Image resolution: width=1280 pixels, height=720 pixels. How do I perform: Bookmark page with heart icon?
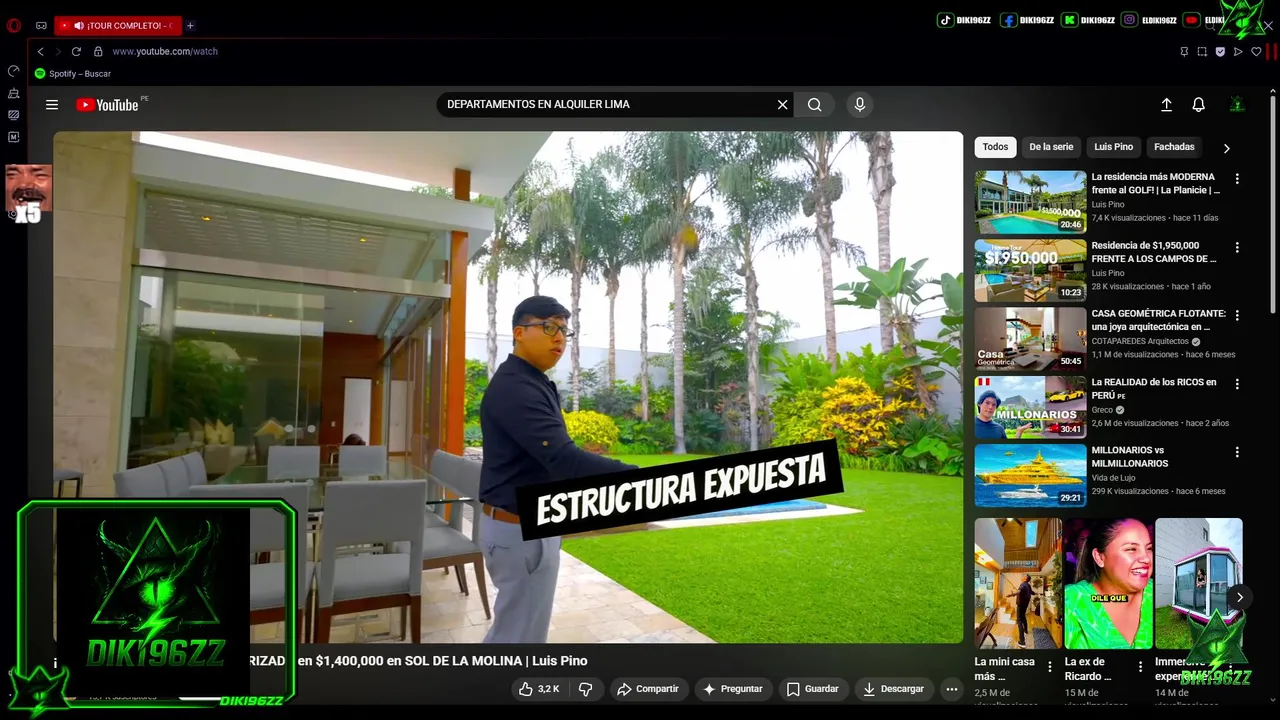coord(1256,51)
